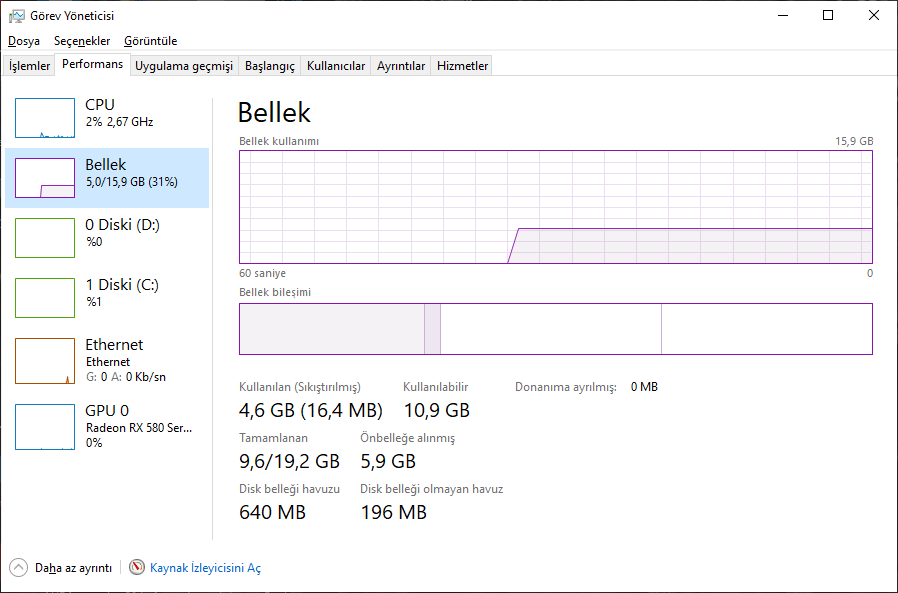Open the Ethernet performance graph
Screen dimensions: 898x593
tap(45, 361)
